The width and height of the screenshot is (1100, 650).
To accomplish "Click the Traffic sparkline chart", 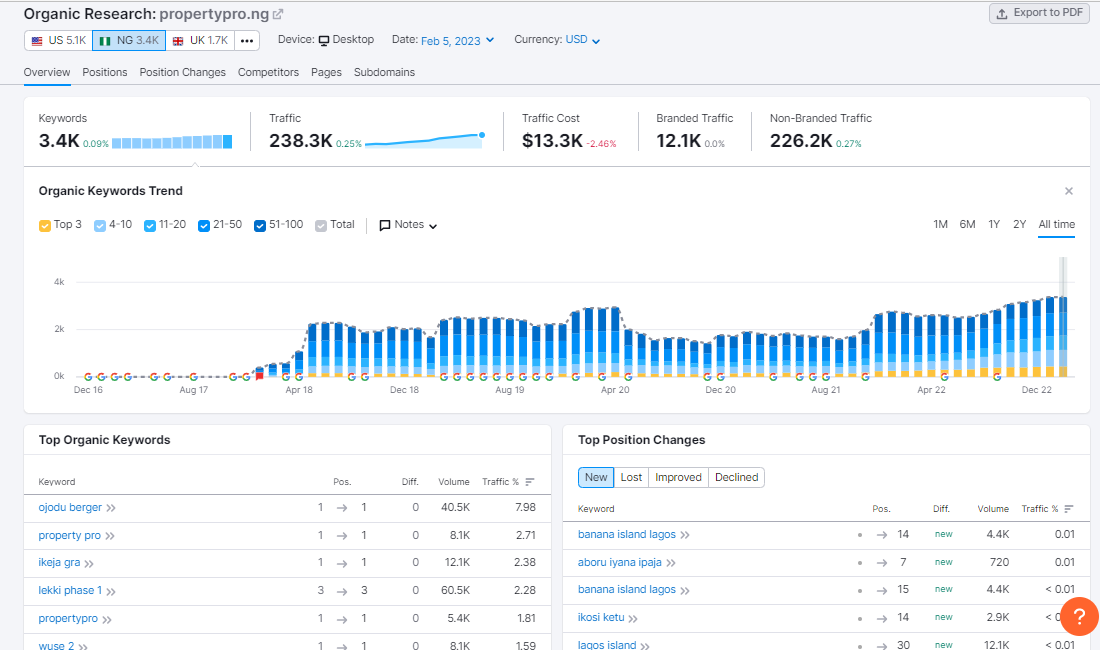I will point(425,140).
